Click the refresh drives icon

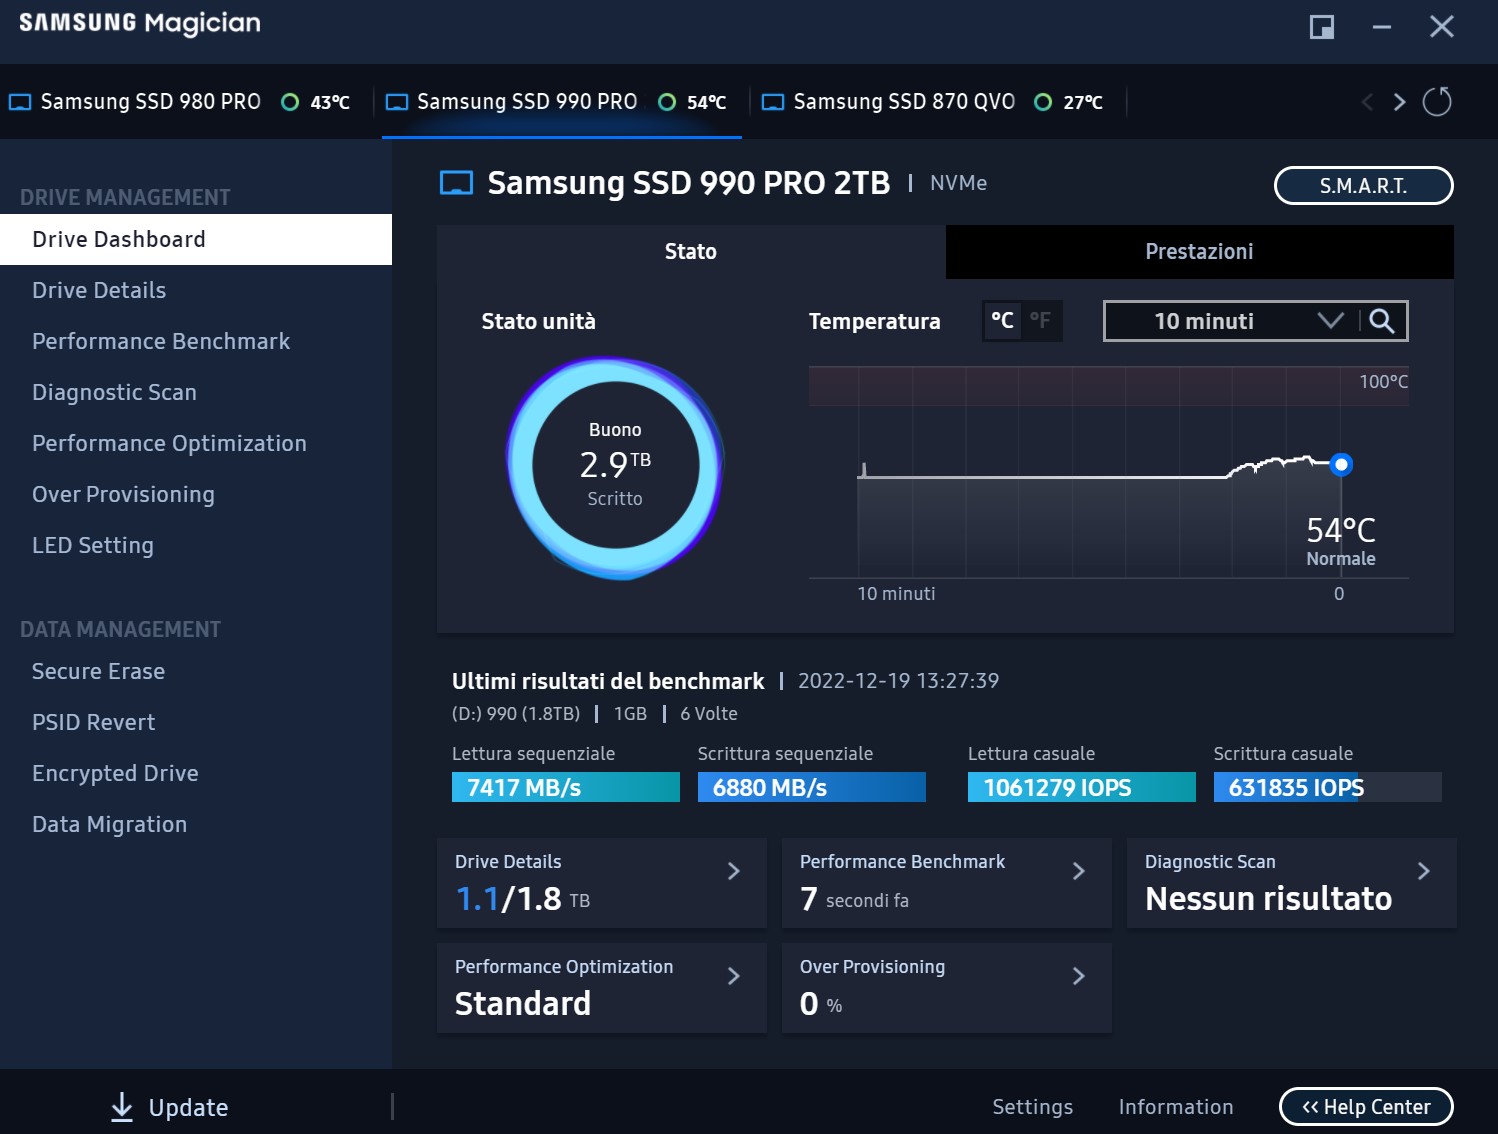[x=1437, y=102]
